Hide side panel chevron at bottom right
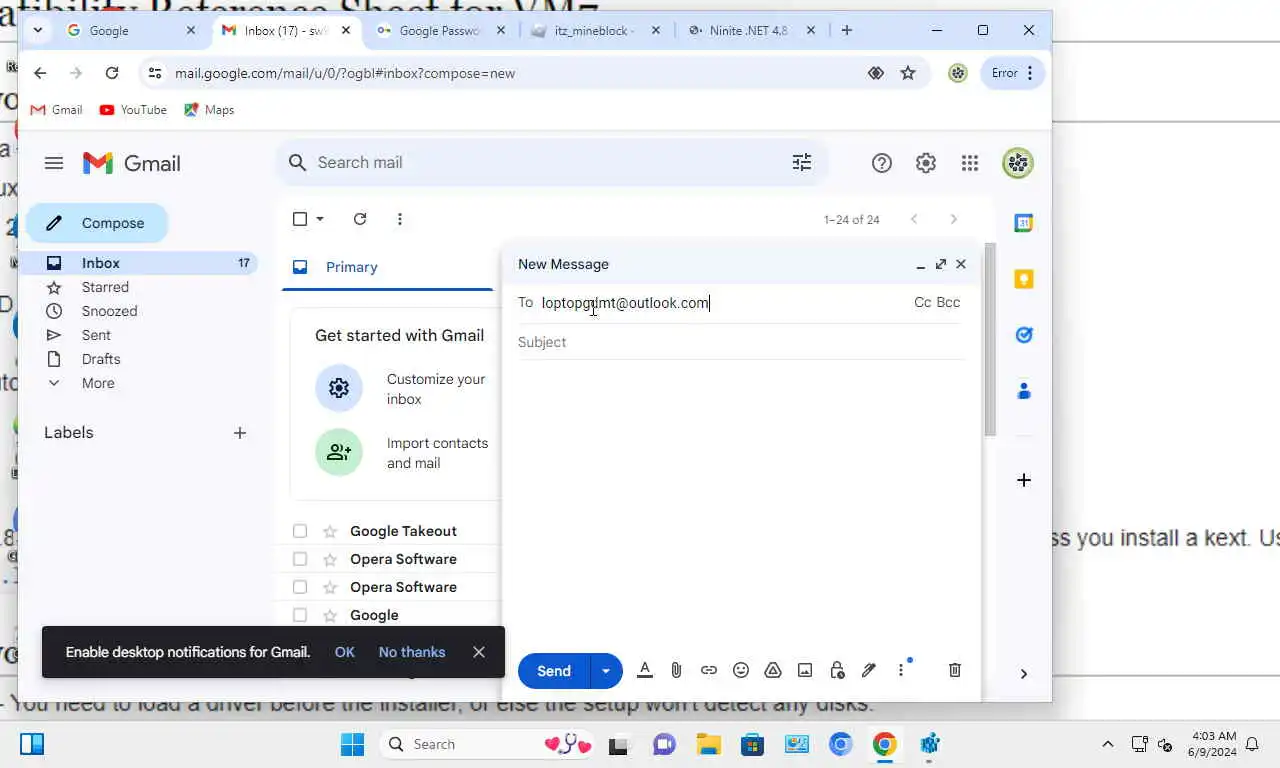The width and height of the screenshot is (1280, 768). click(x=1023, y=674)
